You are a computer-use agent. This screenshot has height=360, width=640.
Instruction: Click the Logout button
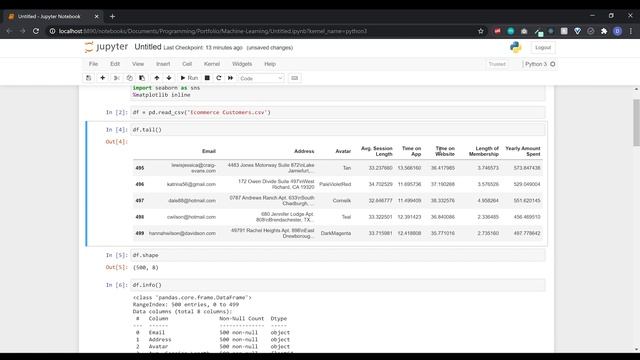543,48
